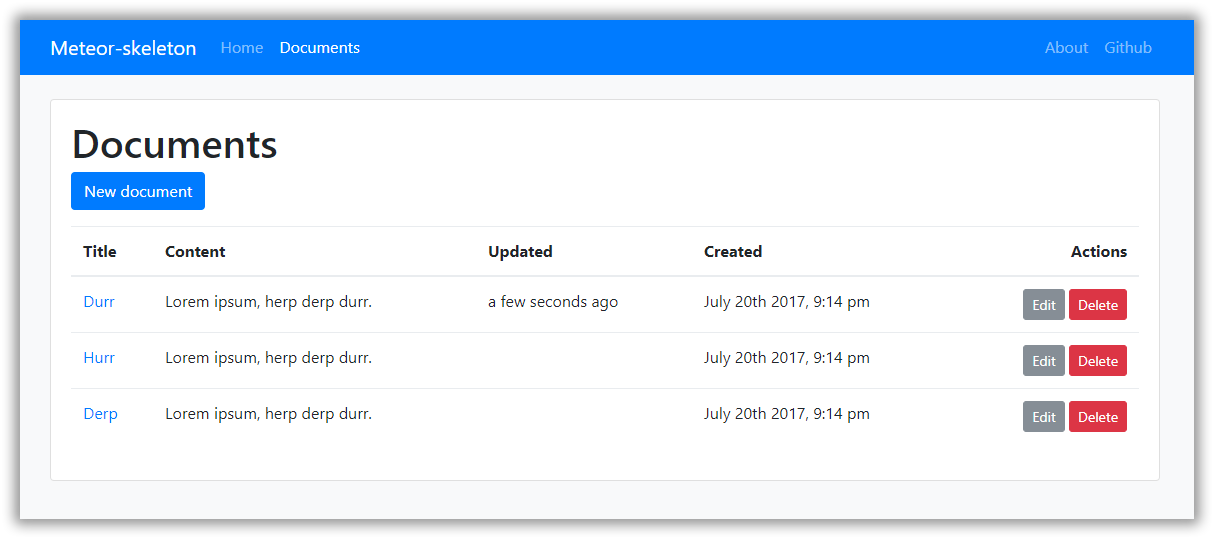Edit the Durr document

pyautogui.click(x=1043, y=305)
